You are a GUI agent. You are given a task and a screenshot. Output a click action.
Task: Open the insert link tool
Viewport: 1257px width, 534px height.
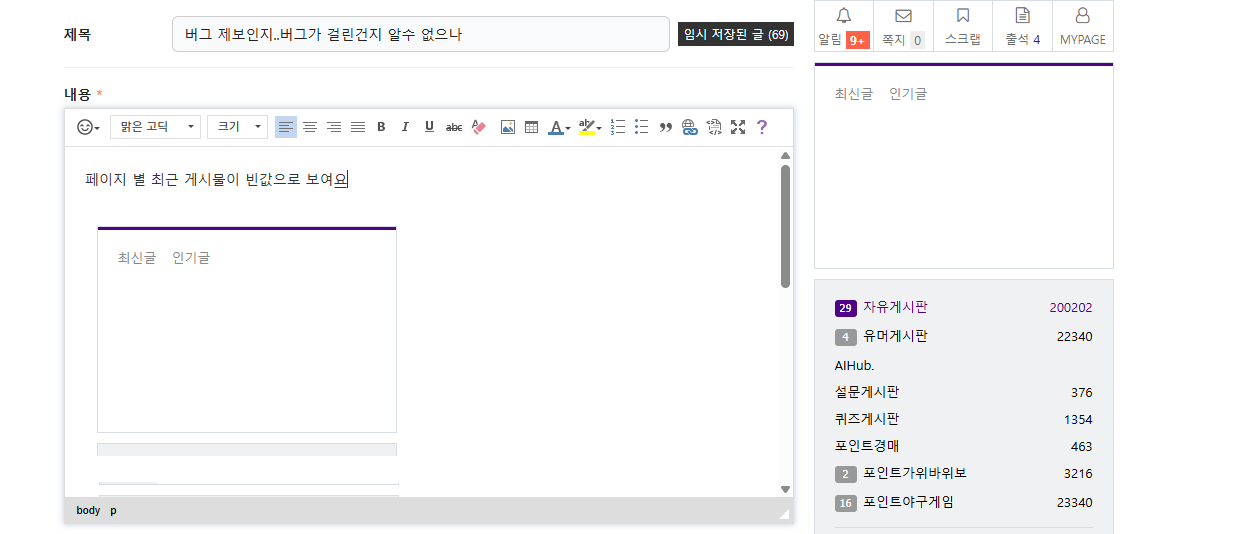(x=689, y=127)
